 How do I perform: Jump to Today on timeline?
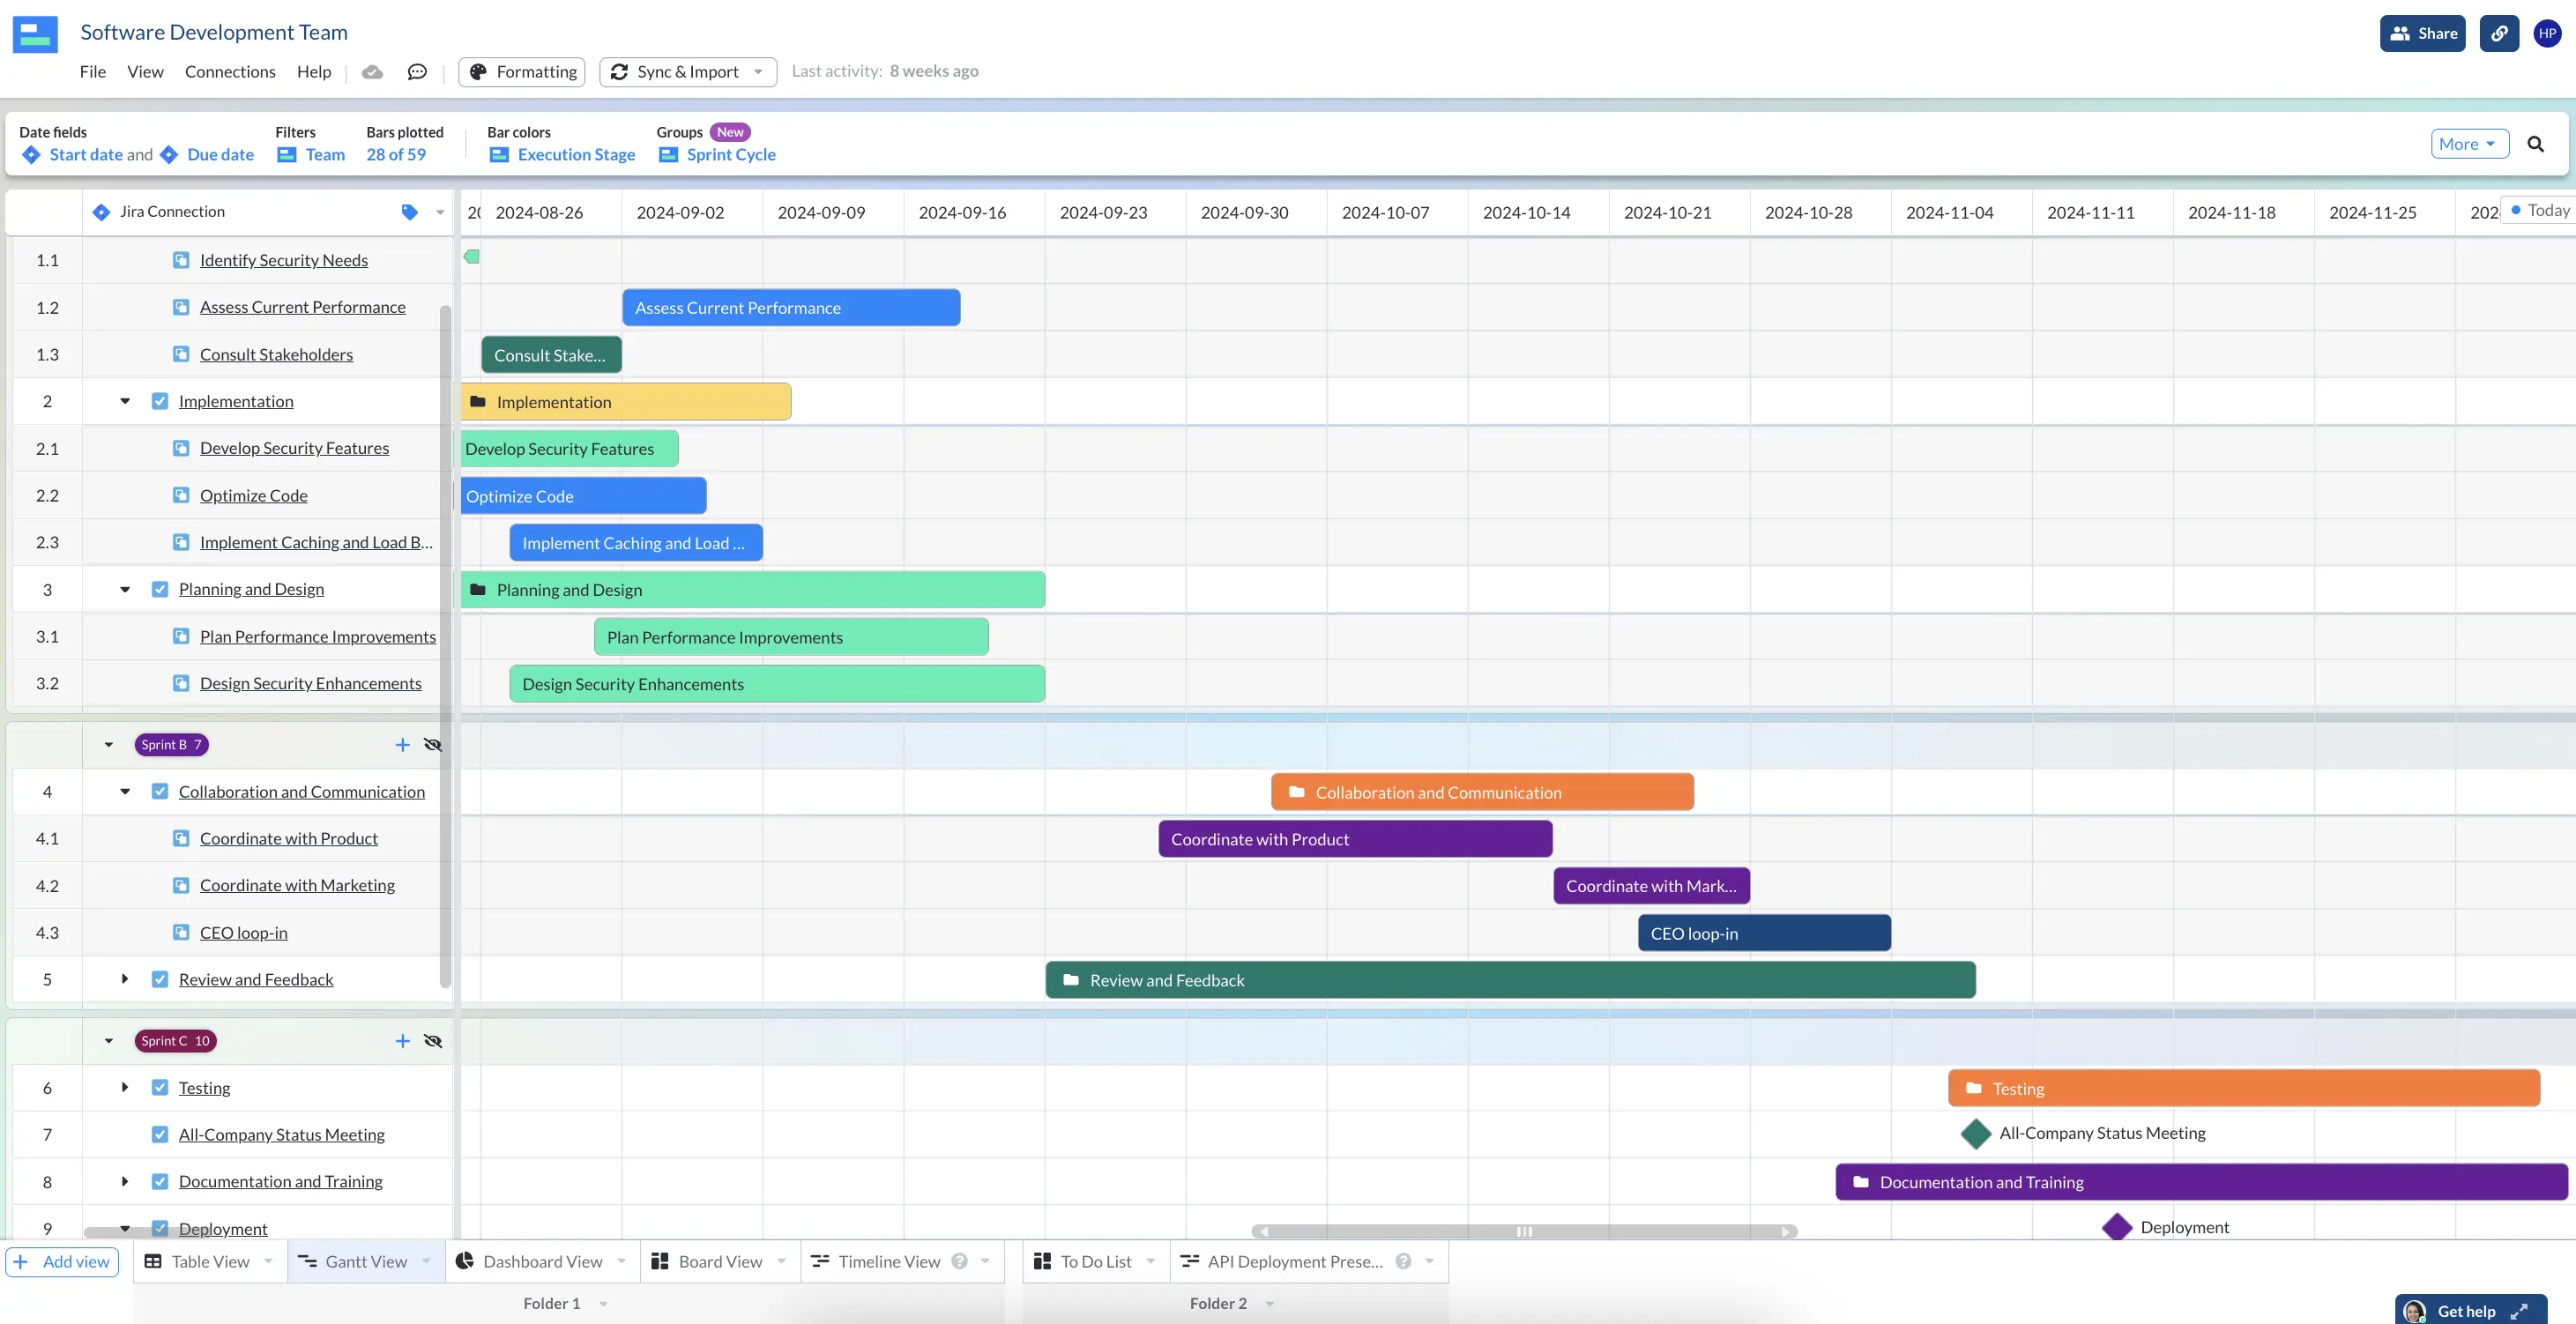pyautogui.click(x=2538, y=210)
